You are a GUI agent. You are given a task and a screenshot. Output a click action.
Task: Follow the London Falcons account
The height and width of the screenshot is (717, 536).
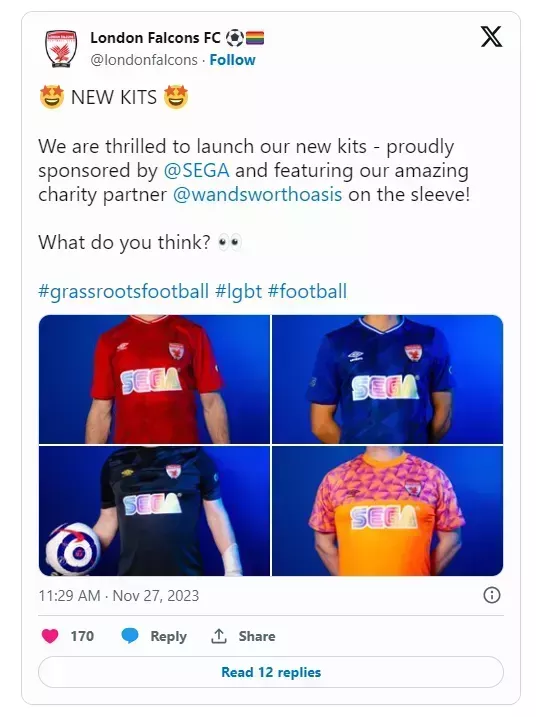pos(232,60)
